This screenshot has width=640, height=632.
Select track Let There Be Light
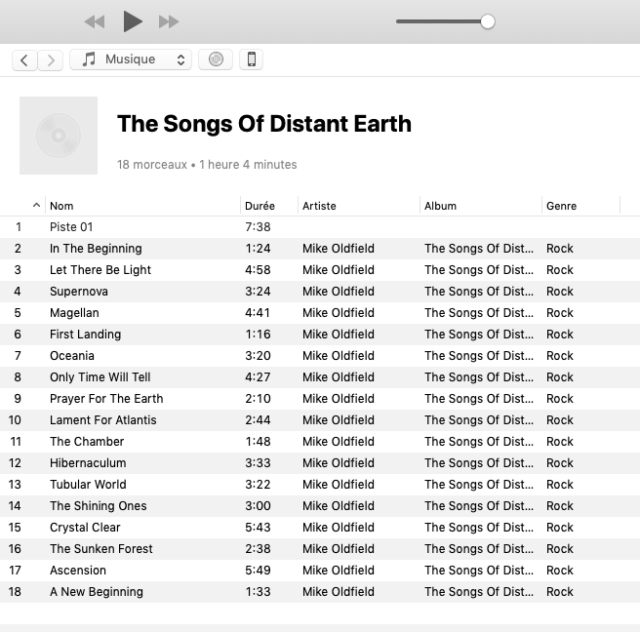pos(320,270)
